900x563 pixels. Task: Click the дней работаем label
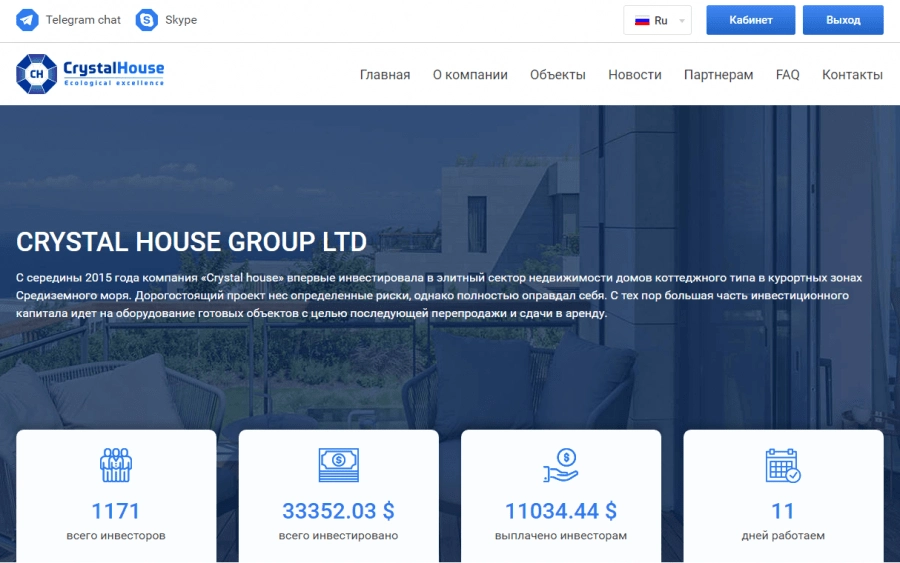[x=783, y=535]
